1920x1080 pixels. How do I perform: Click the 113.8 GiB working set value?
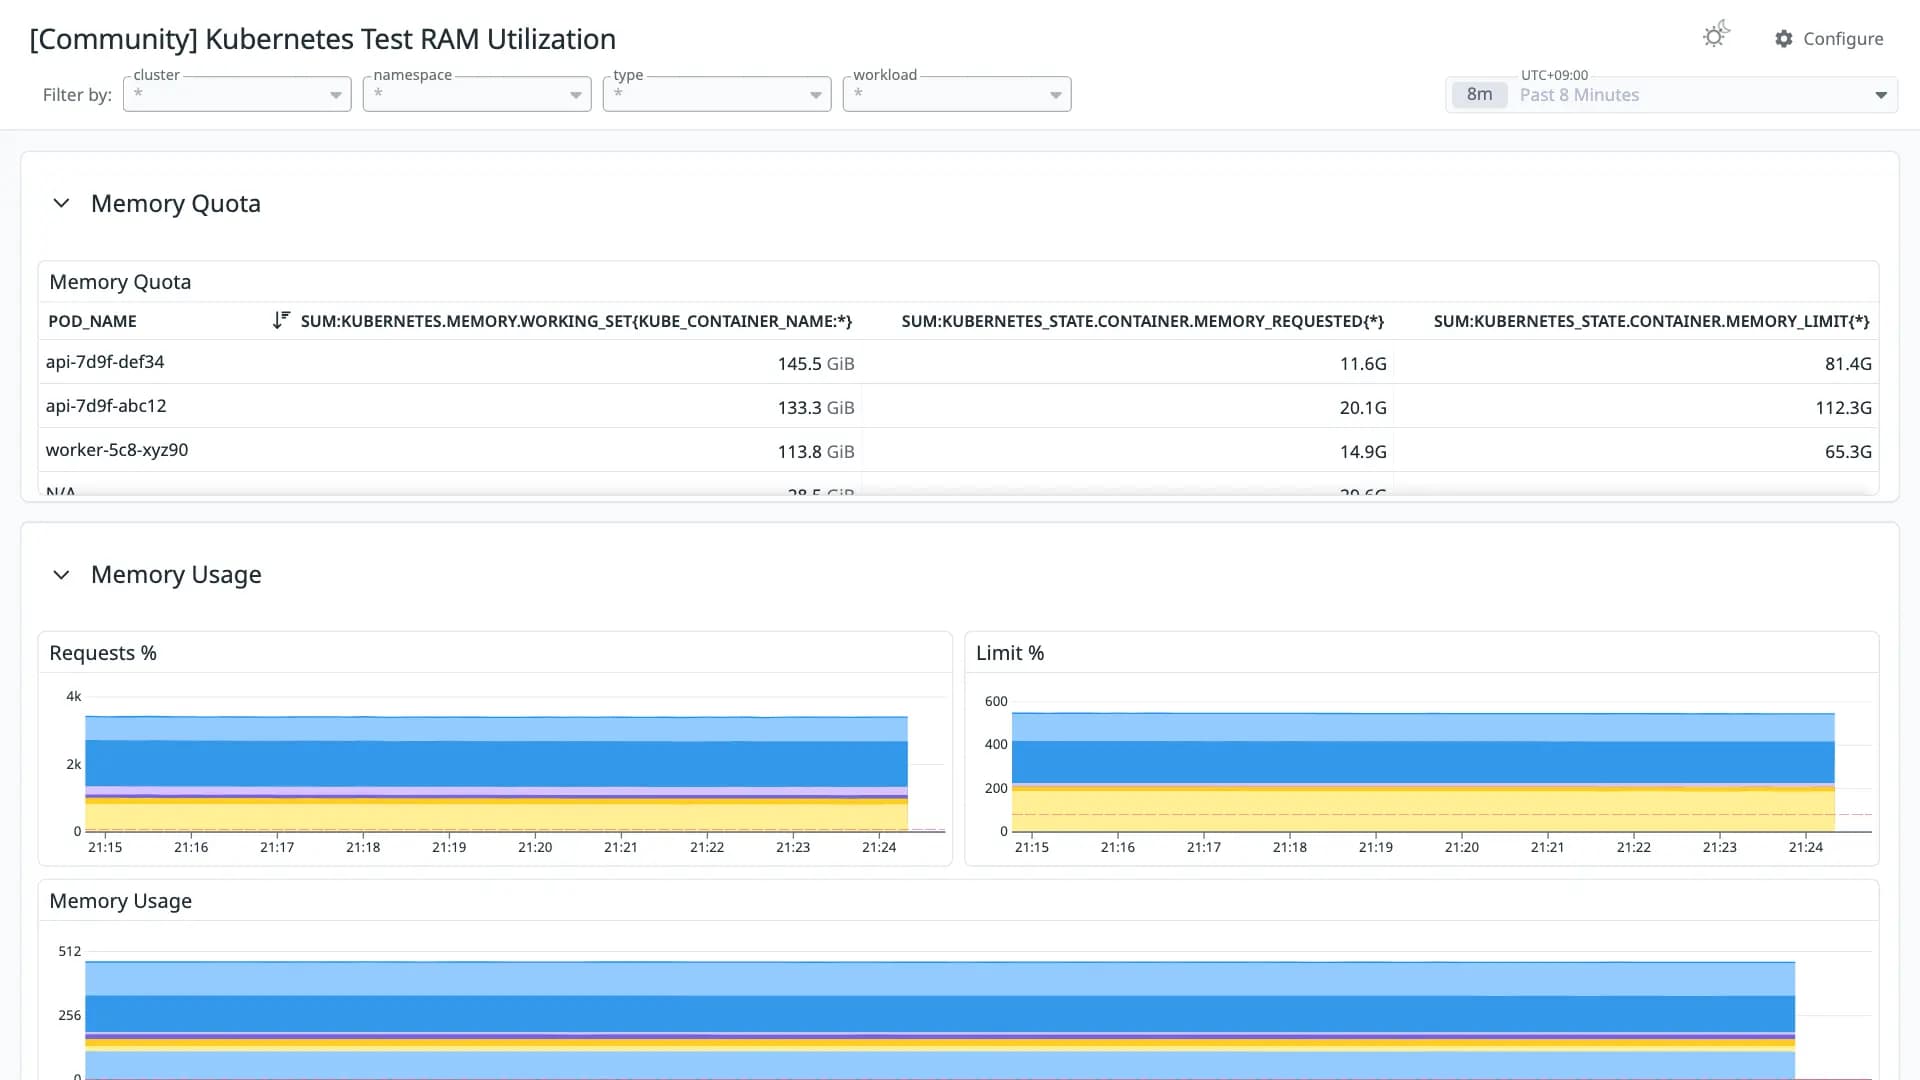point(816,452)
